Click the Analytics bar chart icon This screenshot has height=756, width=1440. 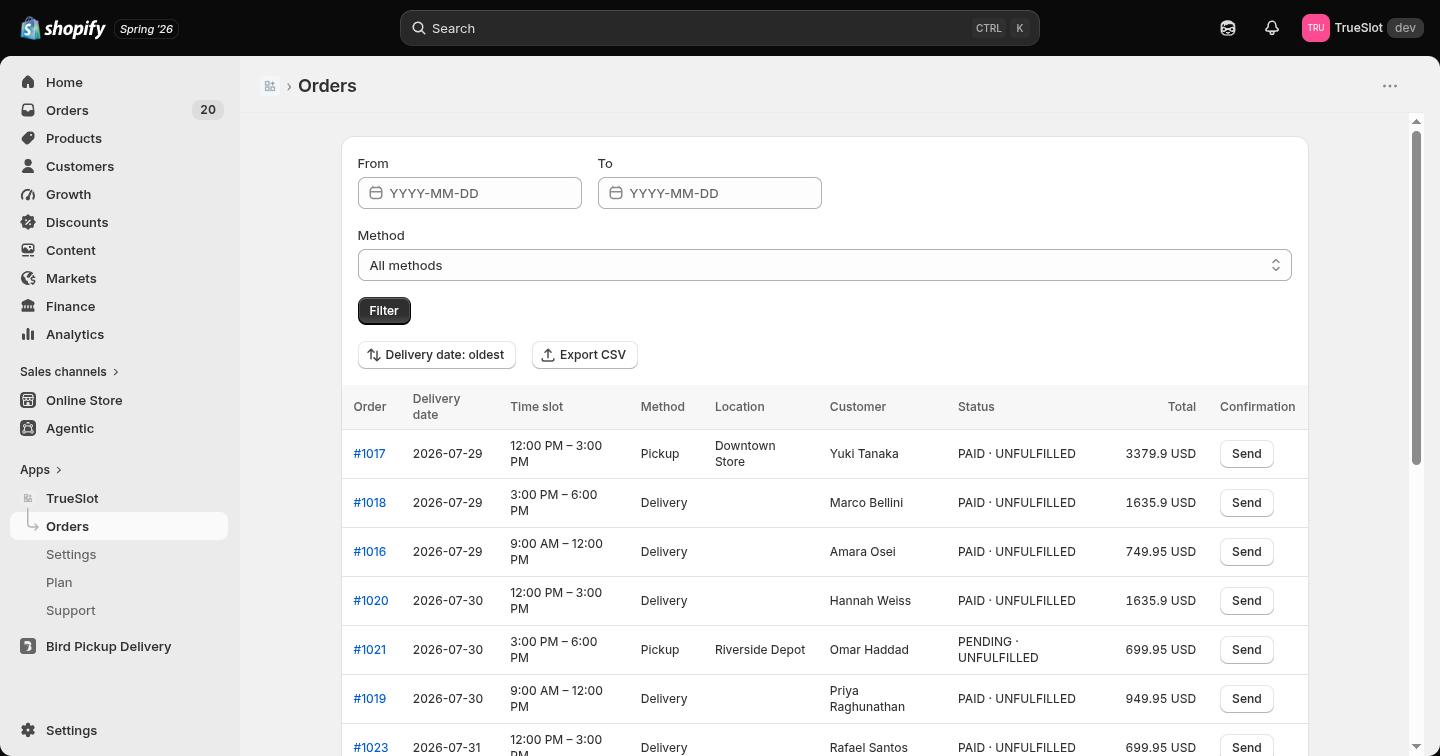[x=28, y=334]
